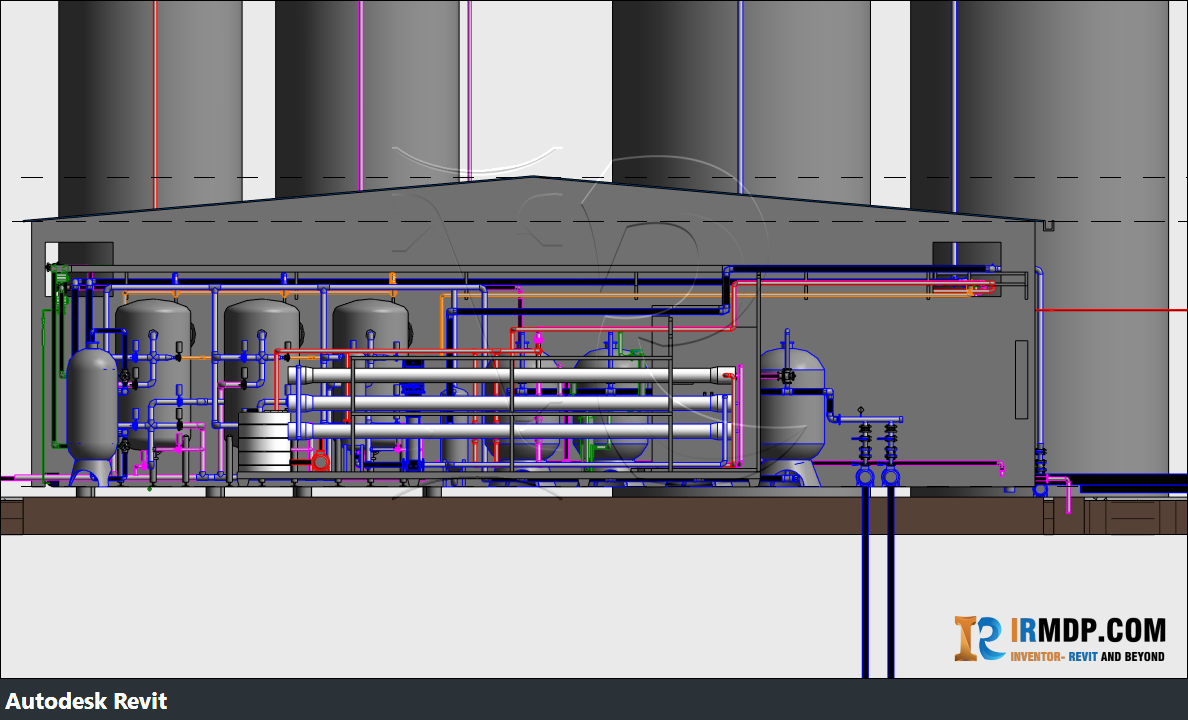Click the Autodesk Revit caption text

pyautogui.click(x=86, y=701)
